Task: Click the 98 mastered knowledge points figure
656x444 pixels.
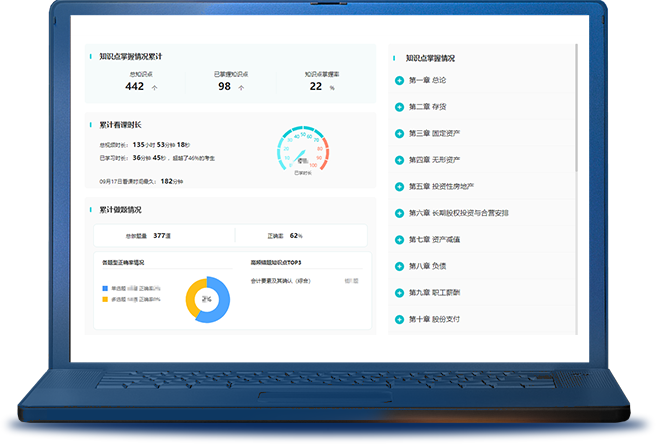Action: [224, 87]
